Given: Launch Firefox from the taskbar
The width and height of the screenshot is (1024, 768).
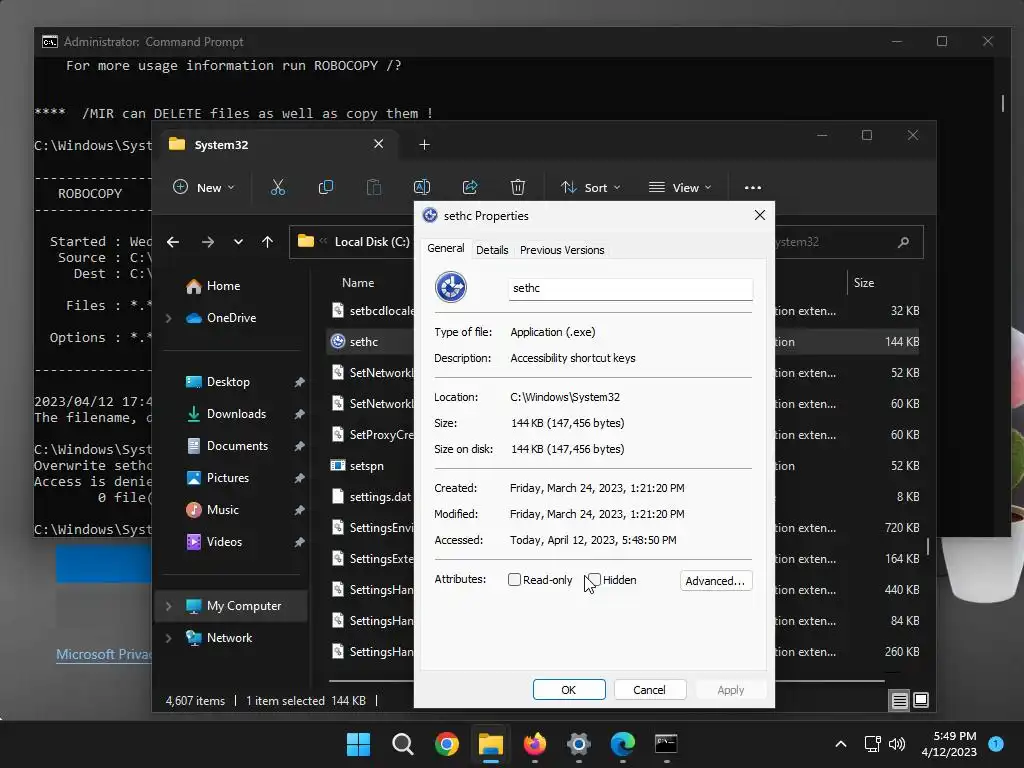Looking at the screenshot, I should pos(535,744).
